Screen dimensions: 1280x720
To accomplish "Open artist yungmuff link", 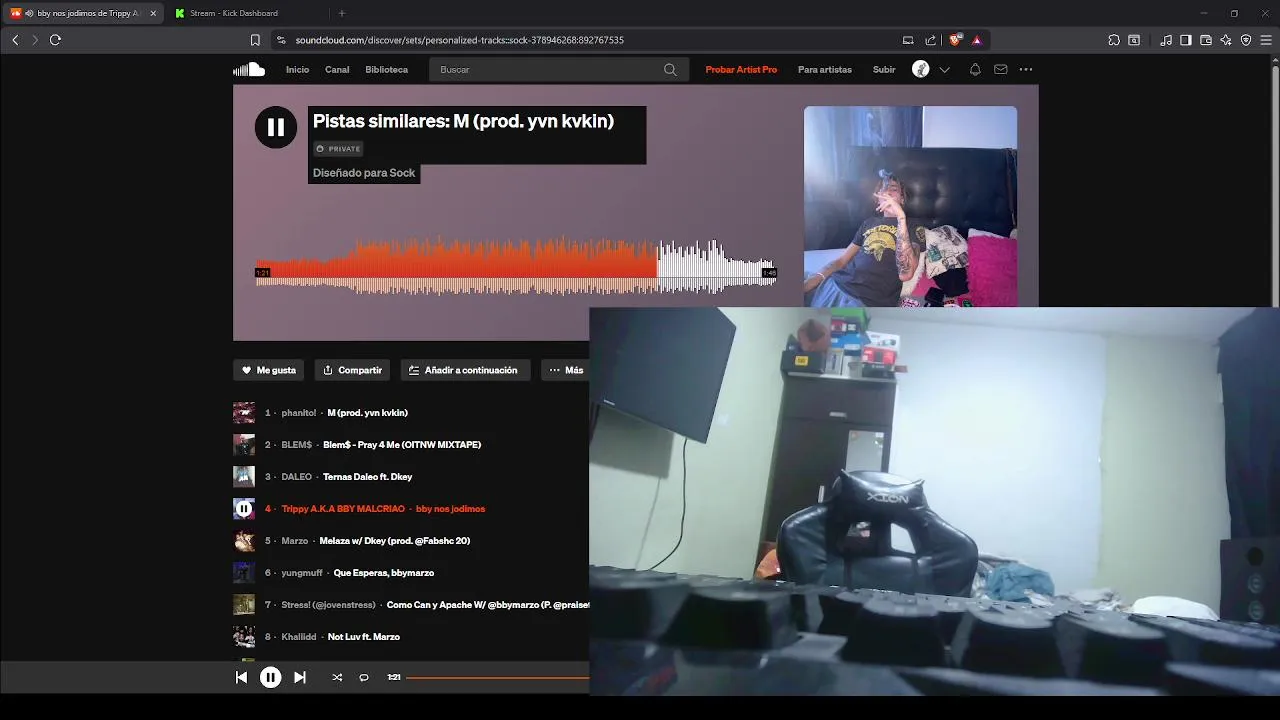I will tap(302, 572).
